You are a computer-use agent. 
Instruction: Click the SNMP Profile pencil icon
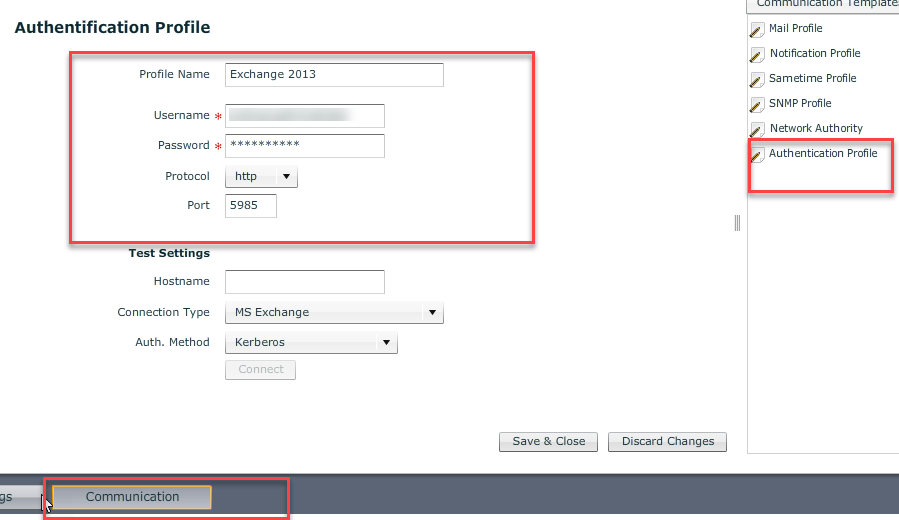click(x=757, y=105)
